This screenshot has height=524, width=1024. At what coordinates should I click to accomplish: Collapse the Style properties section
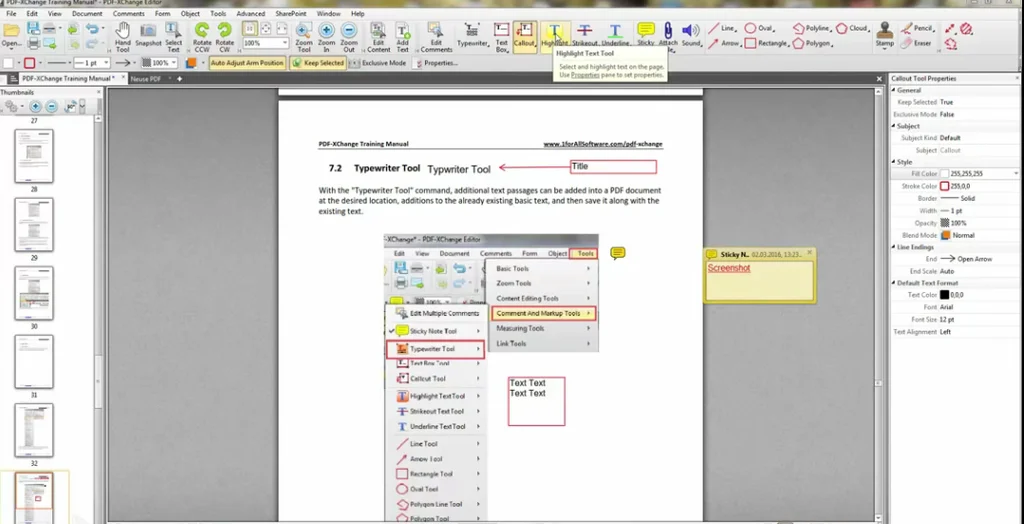coord(894,161)
